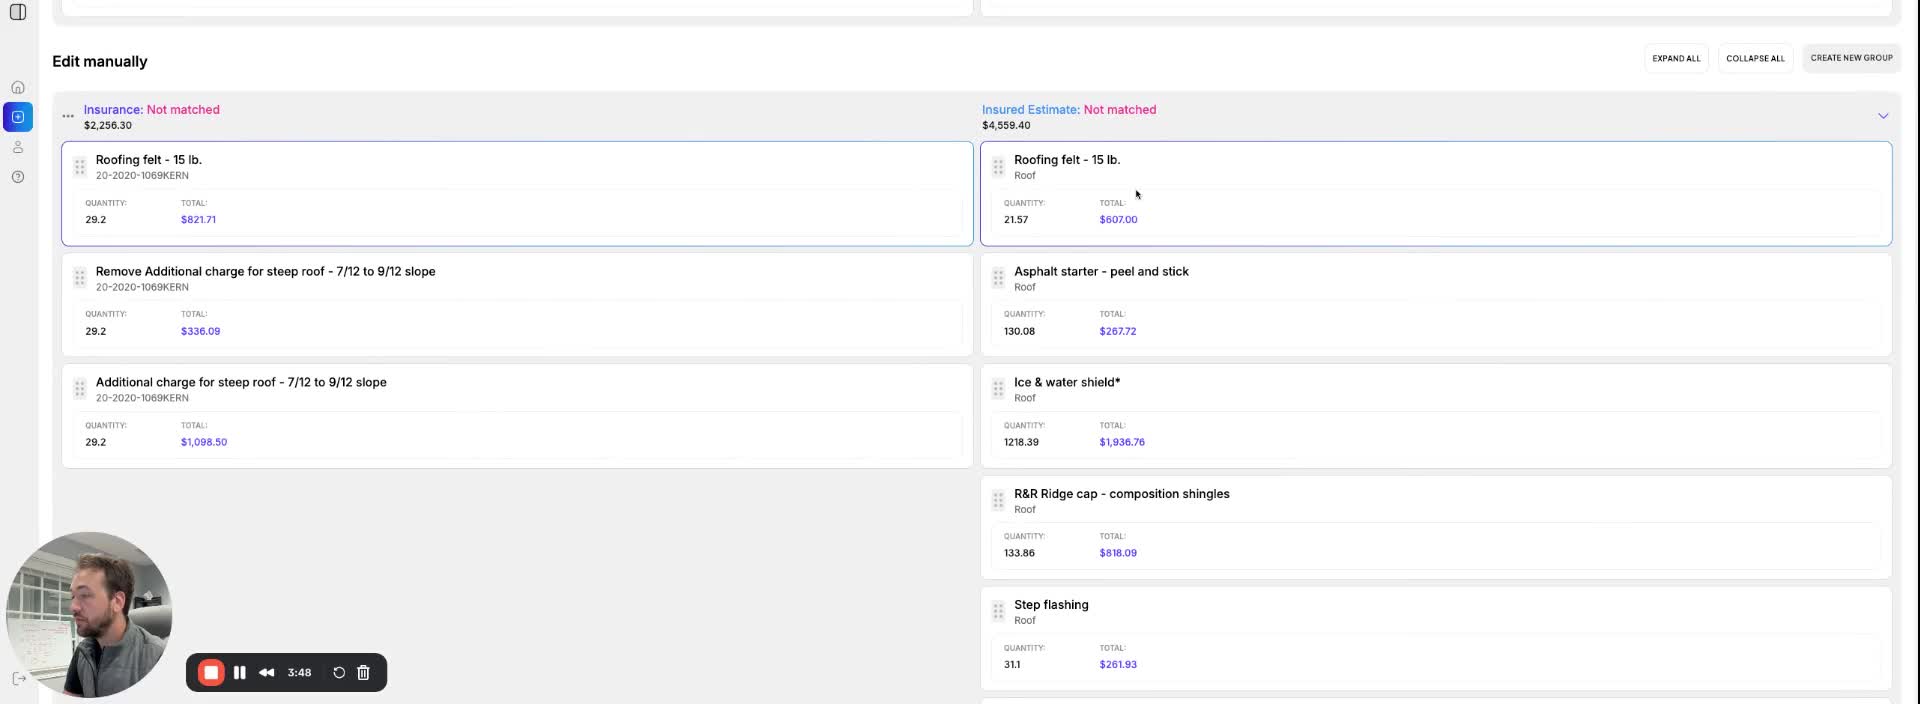Image resolution: width=1920 pixels, height=704 pixels.
Task: Select the Insured Estimate: Not matched heading
Action: [x=1069, y=110]
